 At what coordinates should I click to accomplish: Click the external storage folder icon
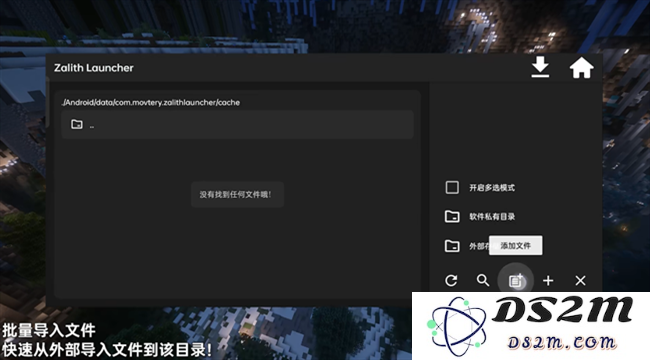(x=452, y=246)
